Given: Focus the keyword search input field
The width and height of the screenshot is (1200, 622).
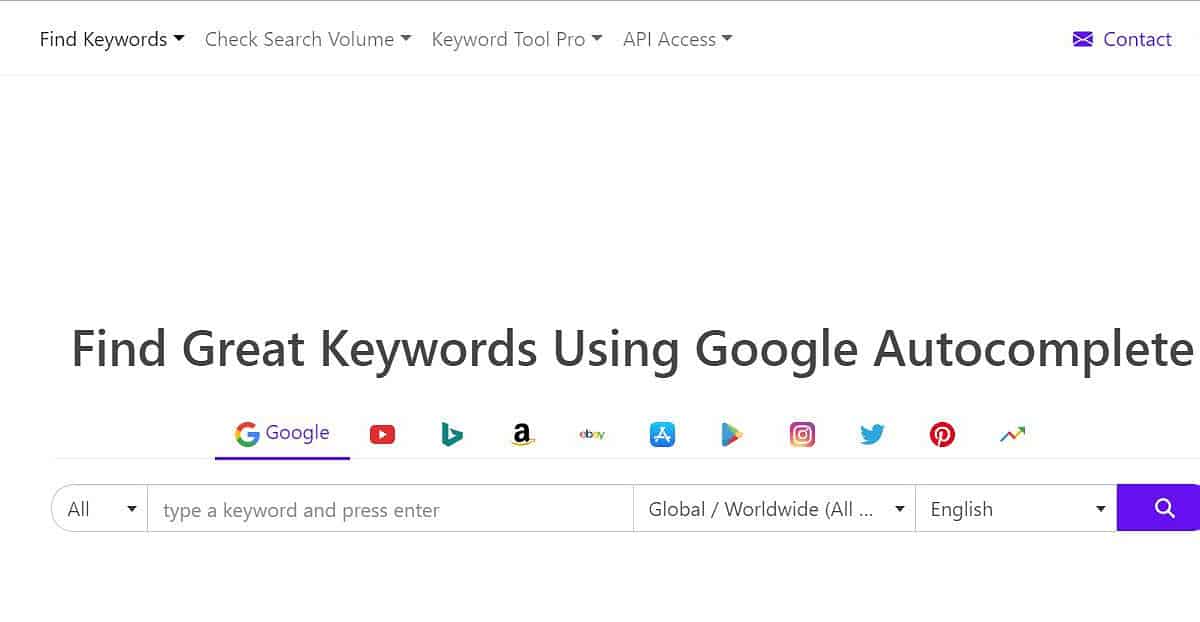Looking at the screenshot, I should point(390,510).
